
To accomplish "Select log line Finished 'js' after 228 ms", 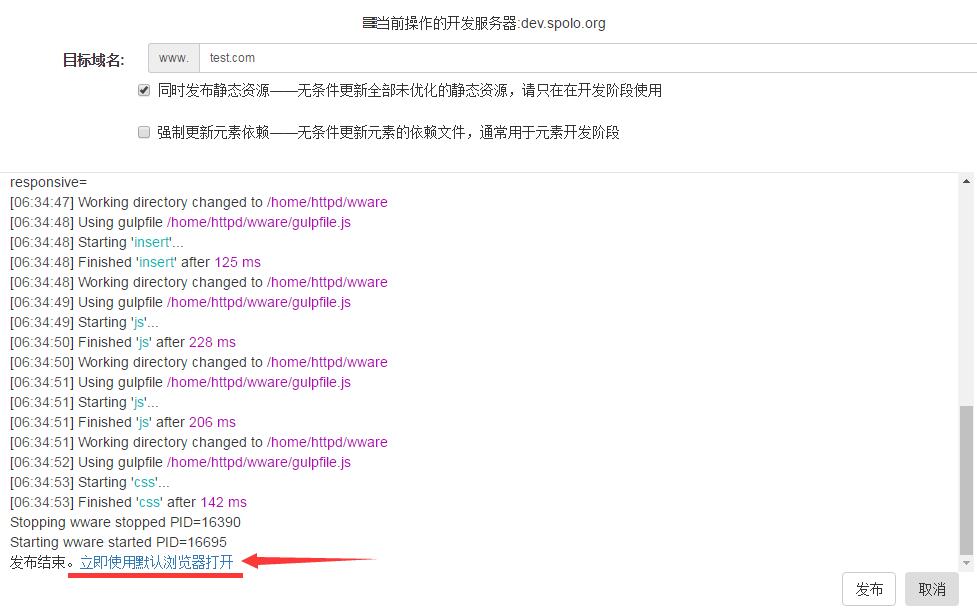I will click(123, 342).
